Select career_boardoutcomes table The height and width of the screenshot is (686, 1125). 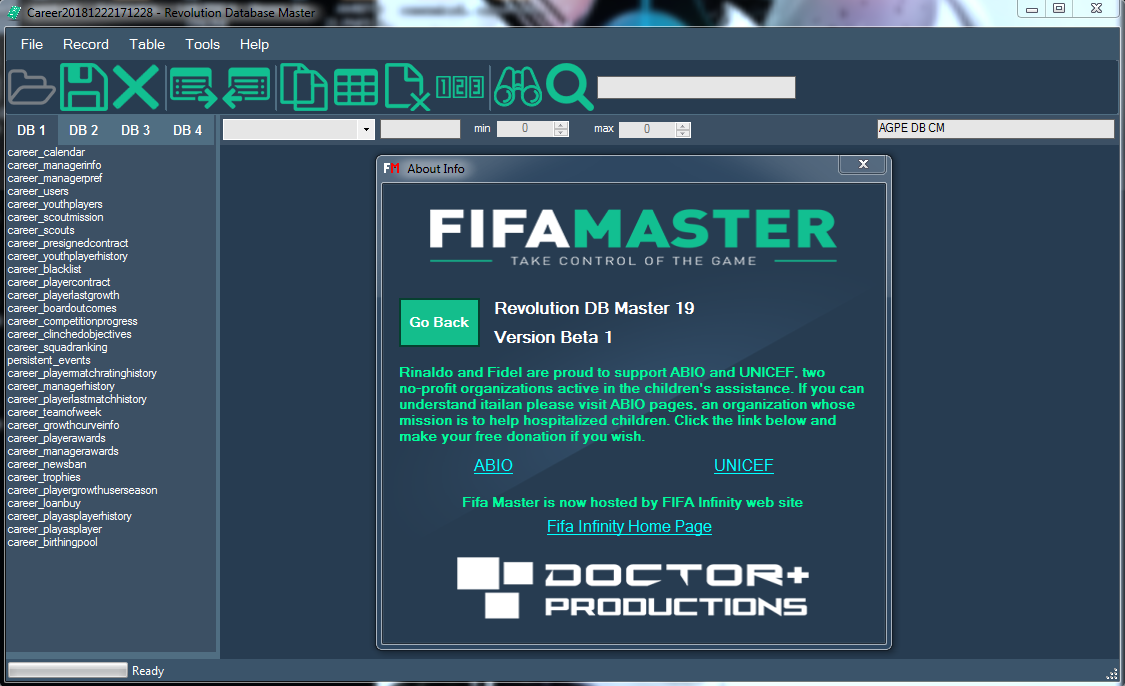pos(62,308)
